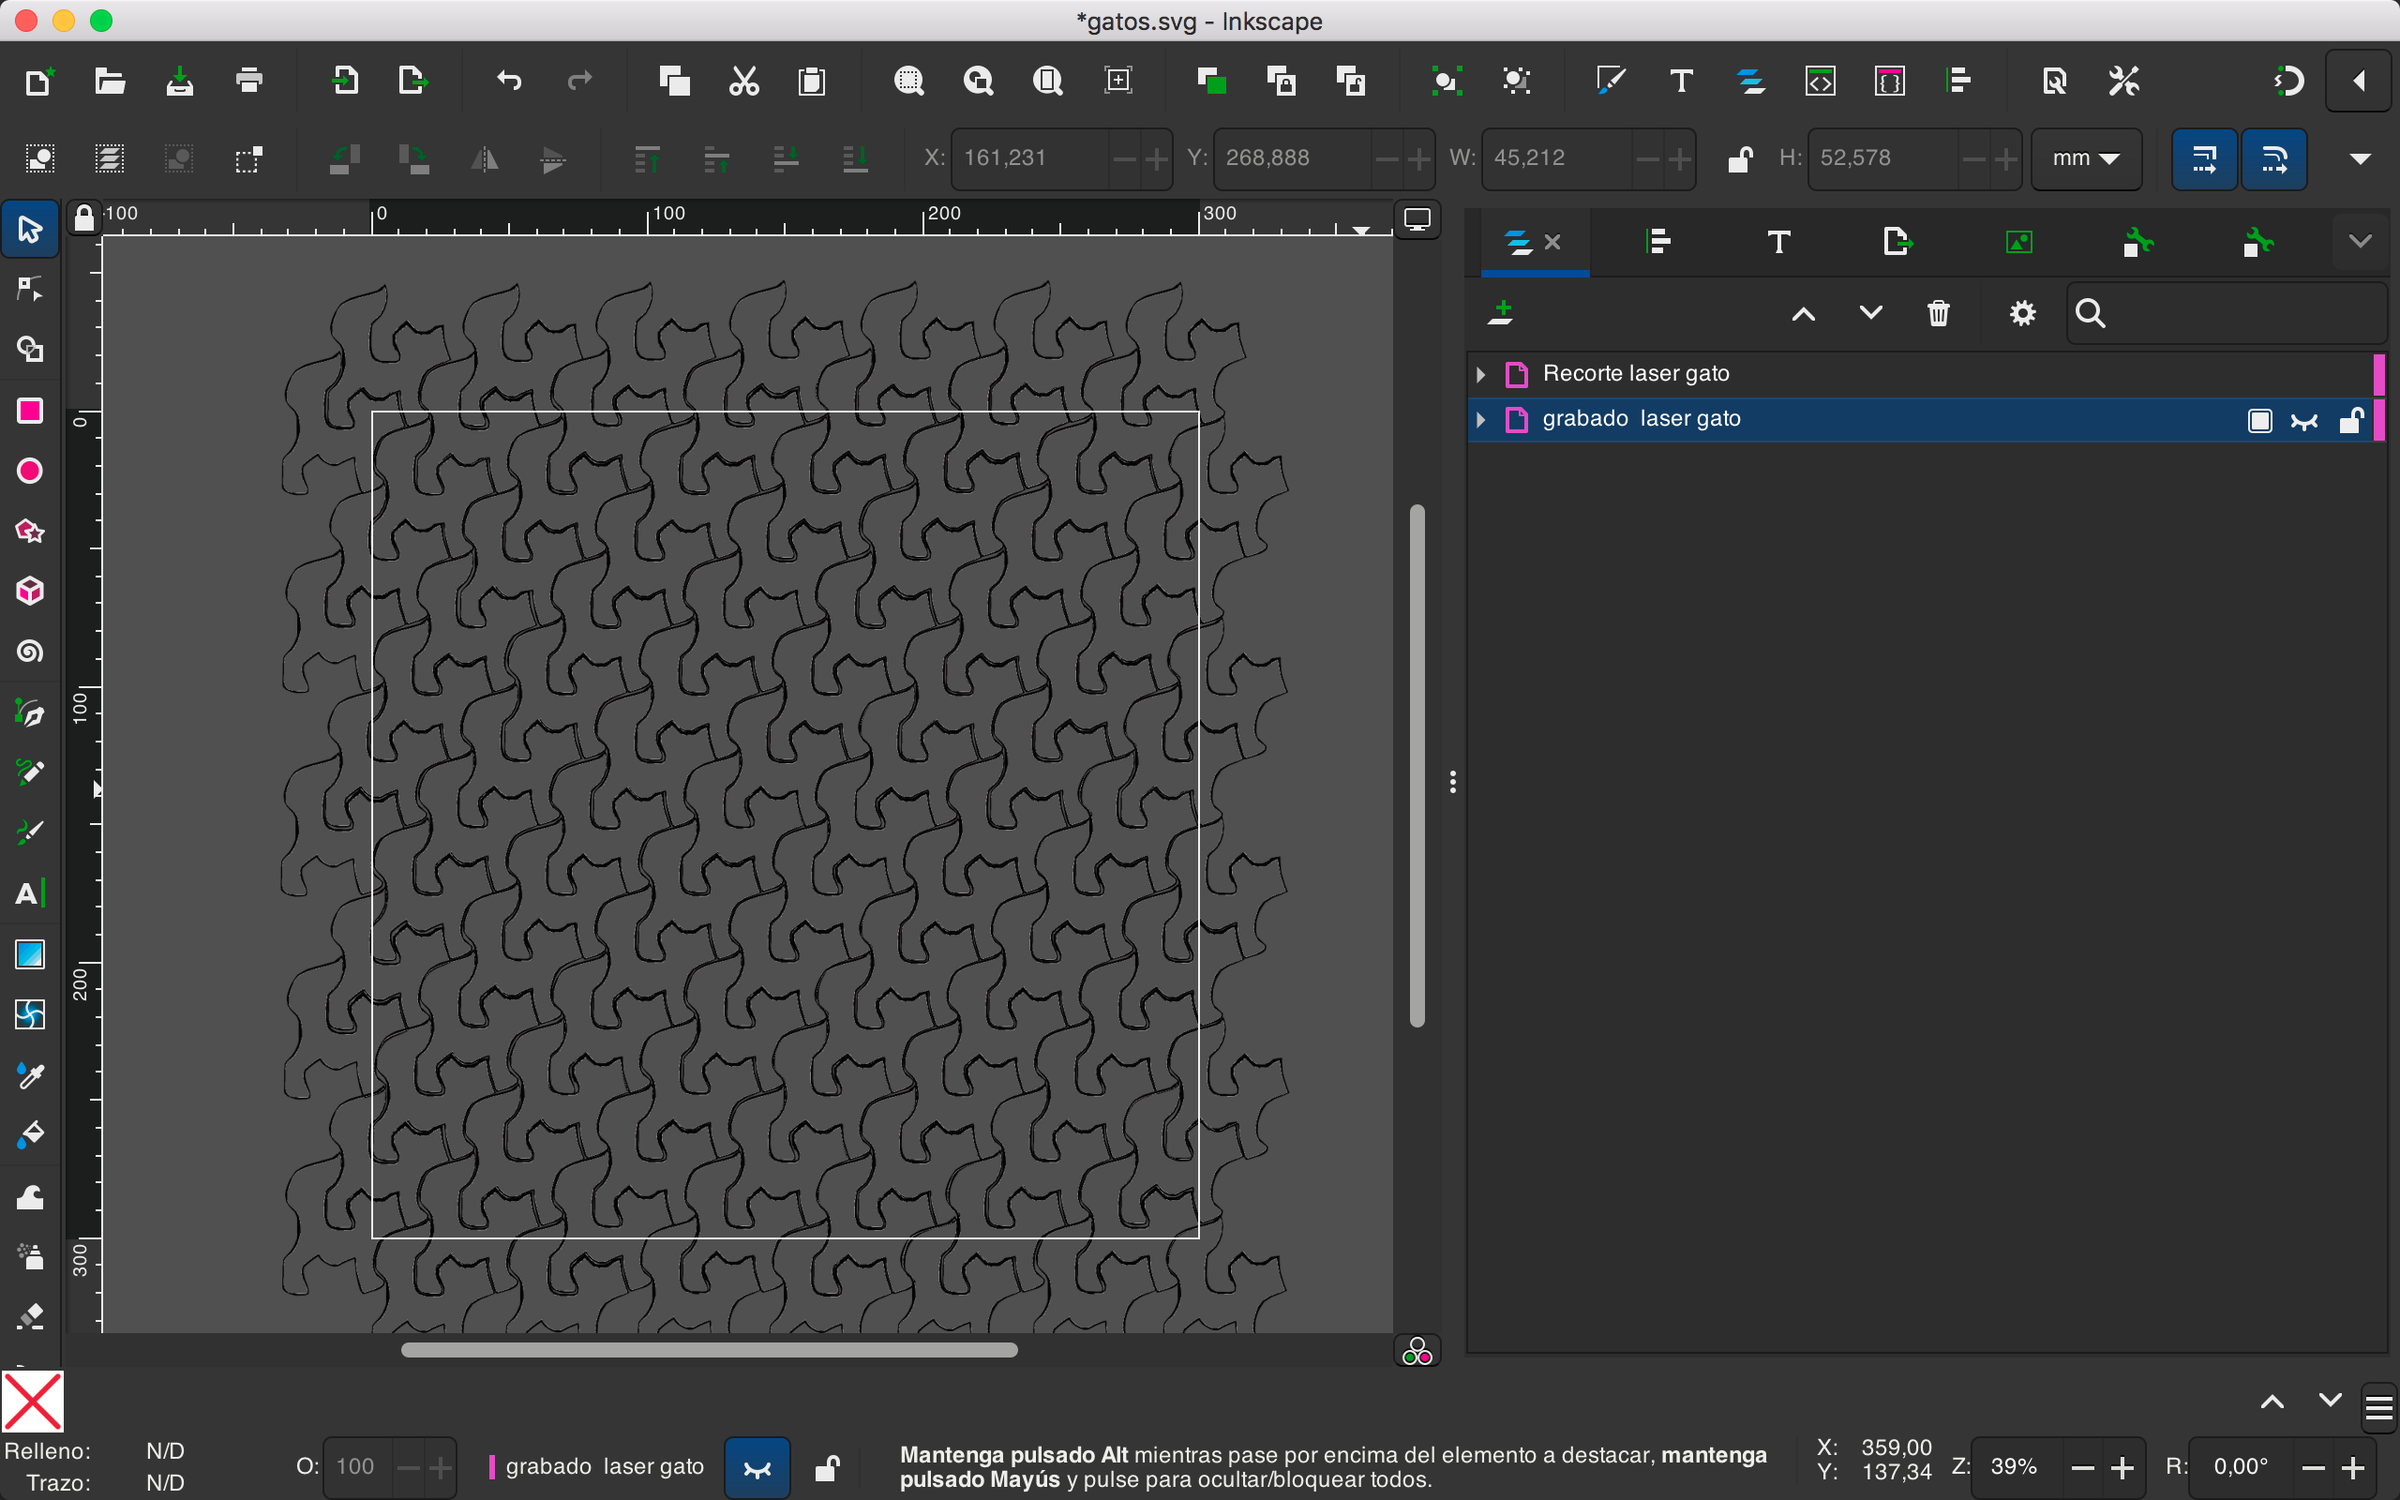Toggle the grabado laser gato layer row's square selection box

pyautogui.click(x=2260, y=421)
